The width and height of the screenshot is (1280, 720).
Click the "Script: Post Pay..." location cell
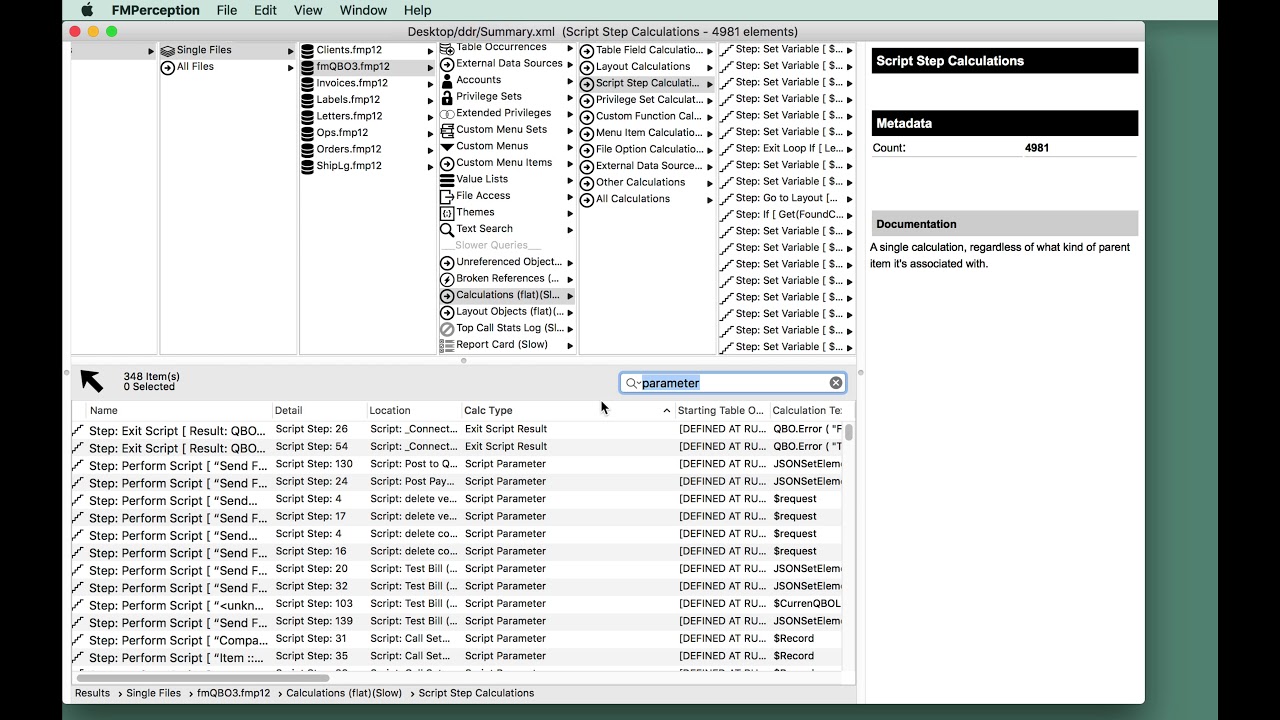pyautogui.click(x=414, y=482)
